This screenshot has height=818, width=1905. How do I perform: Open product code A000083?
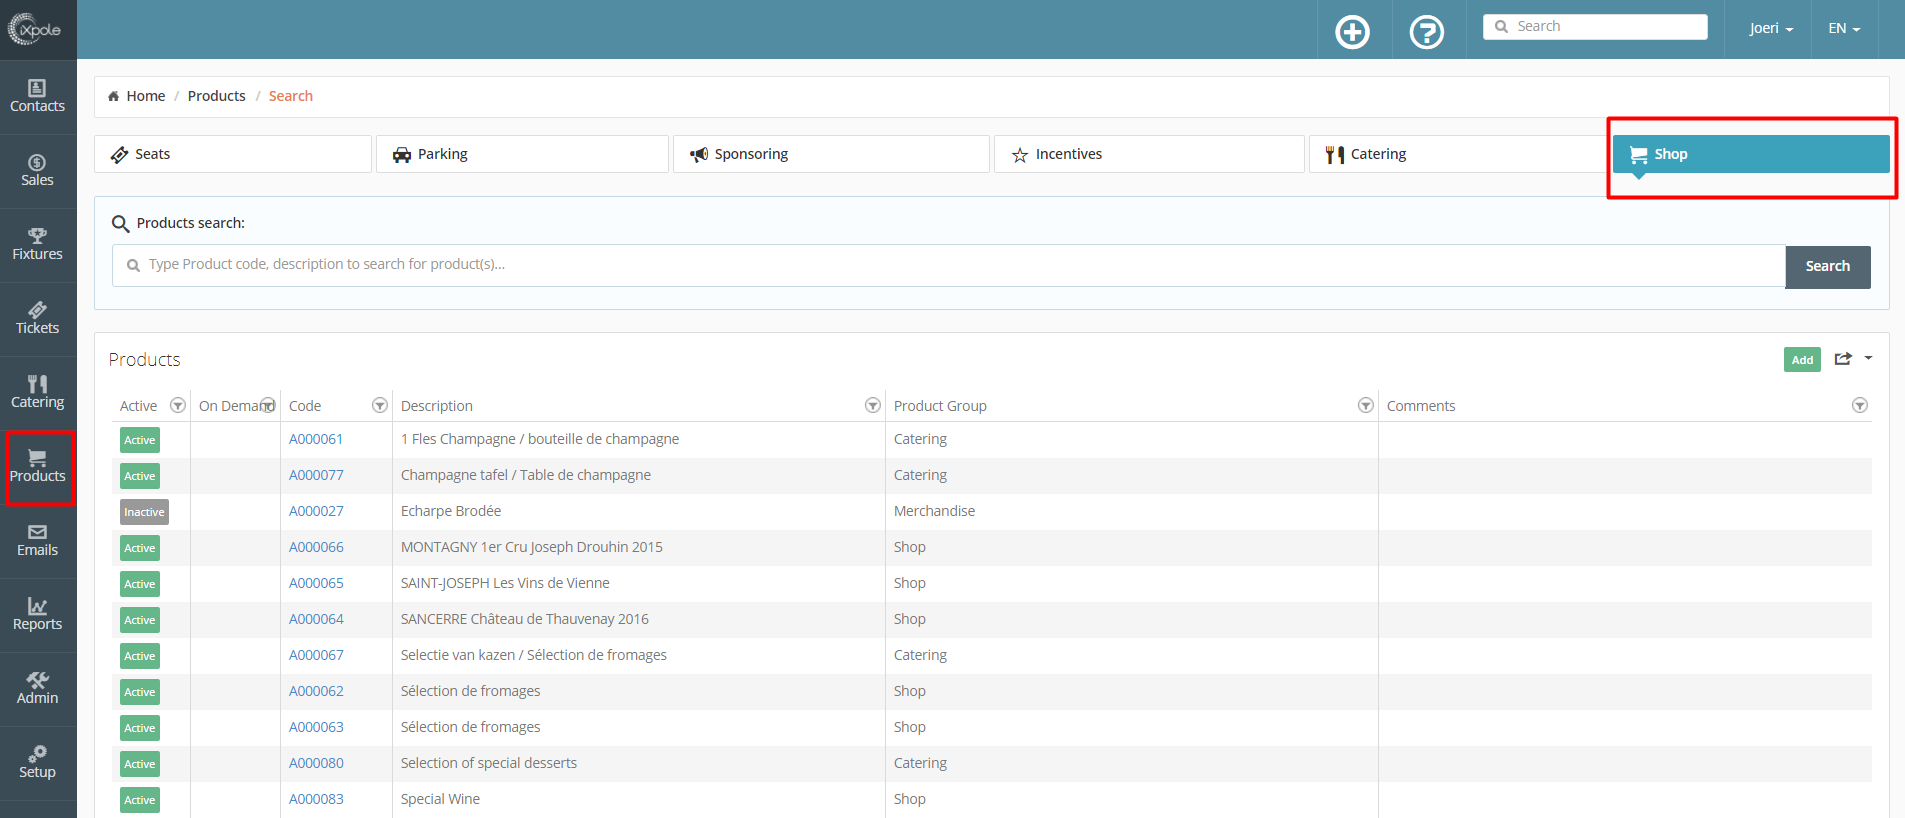tap(316, 799)
